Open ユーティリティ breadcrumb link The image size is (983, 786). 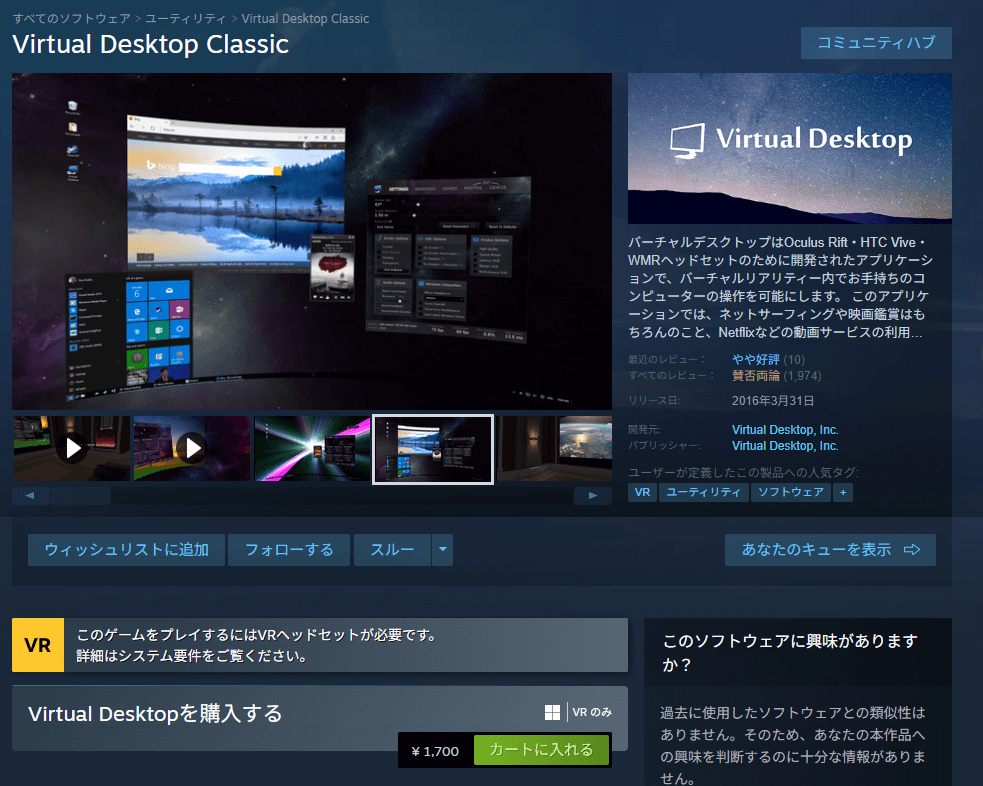(186, 19)
